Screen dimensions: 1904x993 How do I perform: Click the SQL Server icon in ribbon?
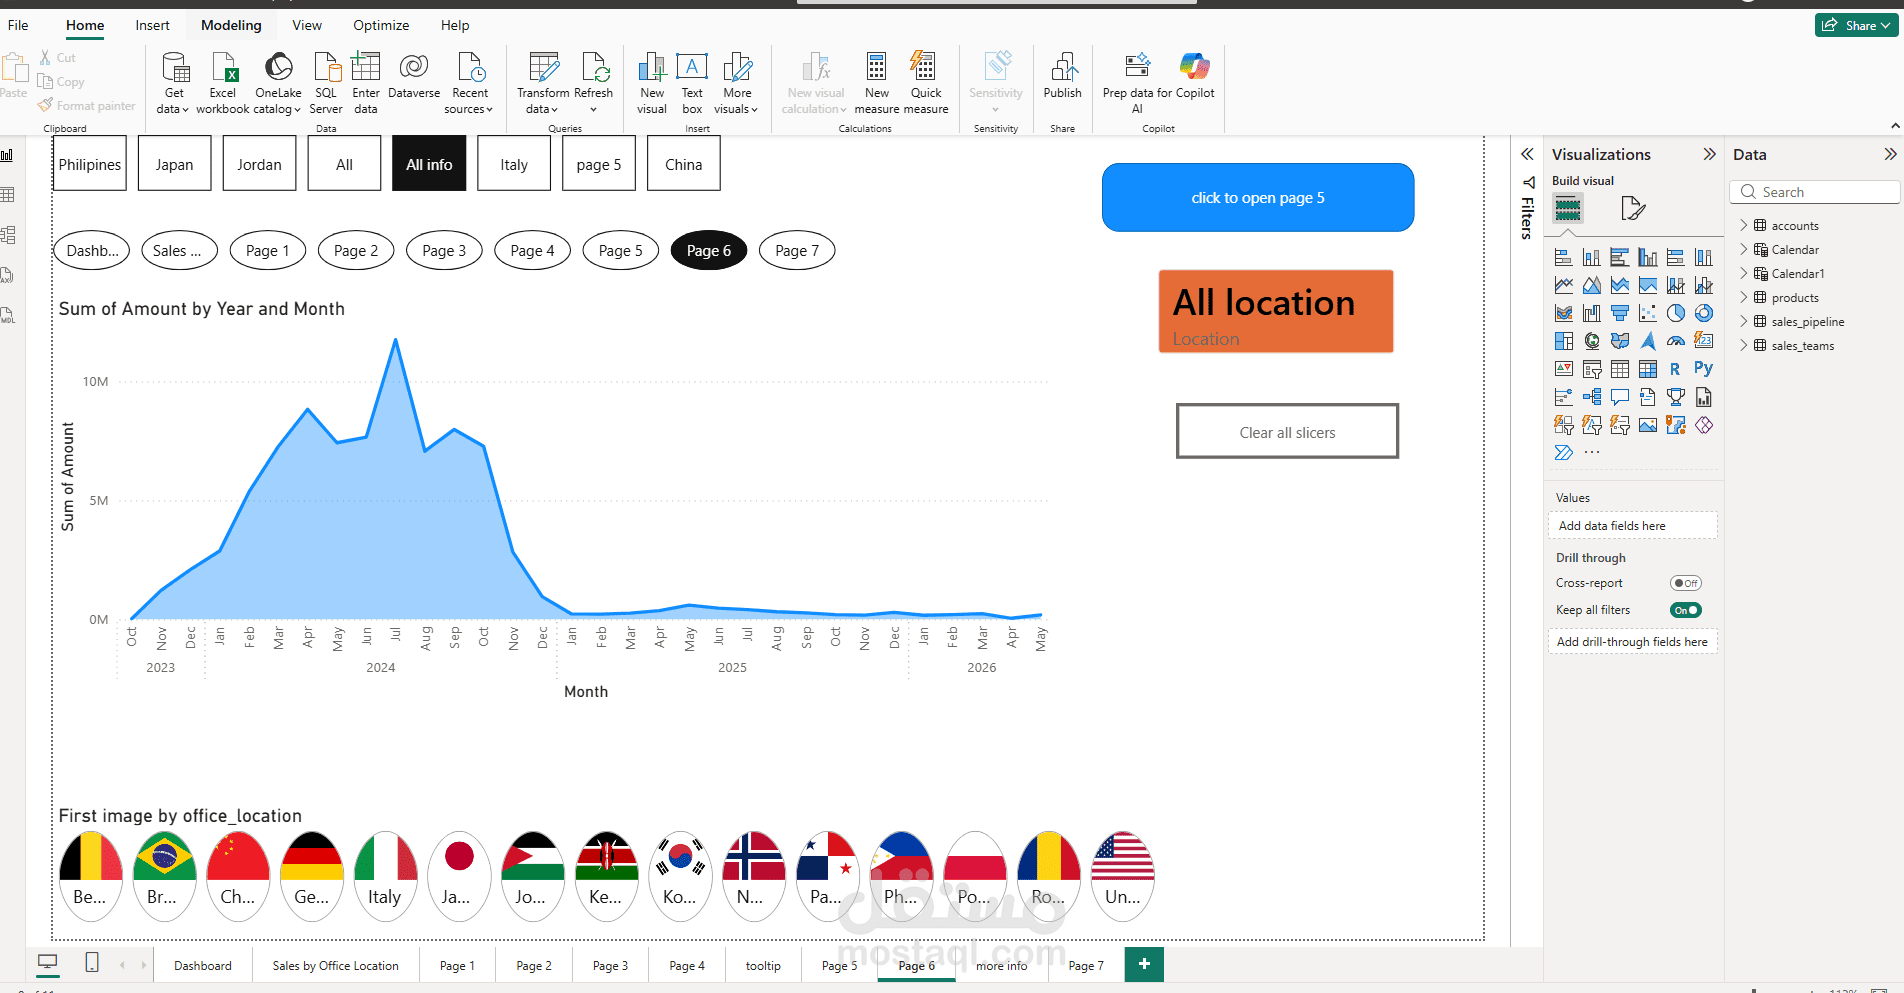(326, 83)
